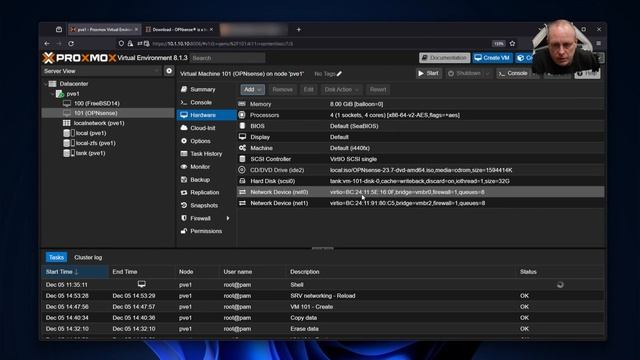The height and width of the screenshot is (360, 640).
Task: Open the Server View dropdown
Action: 101,71
